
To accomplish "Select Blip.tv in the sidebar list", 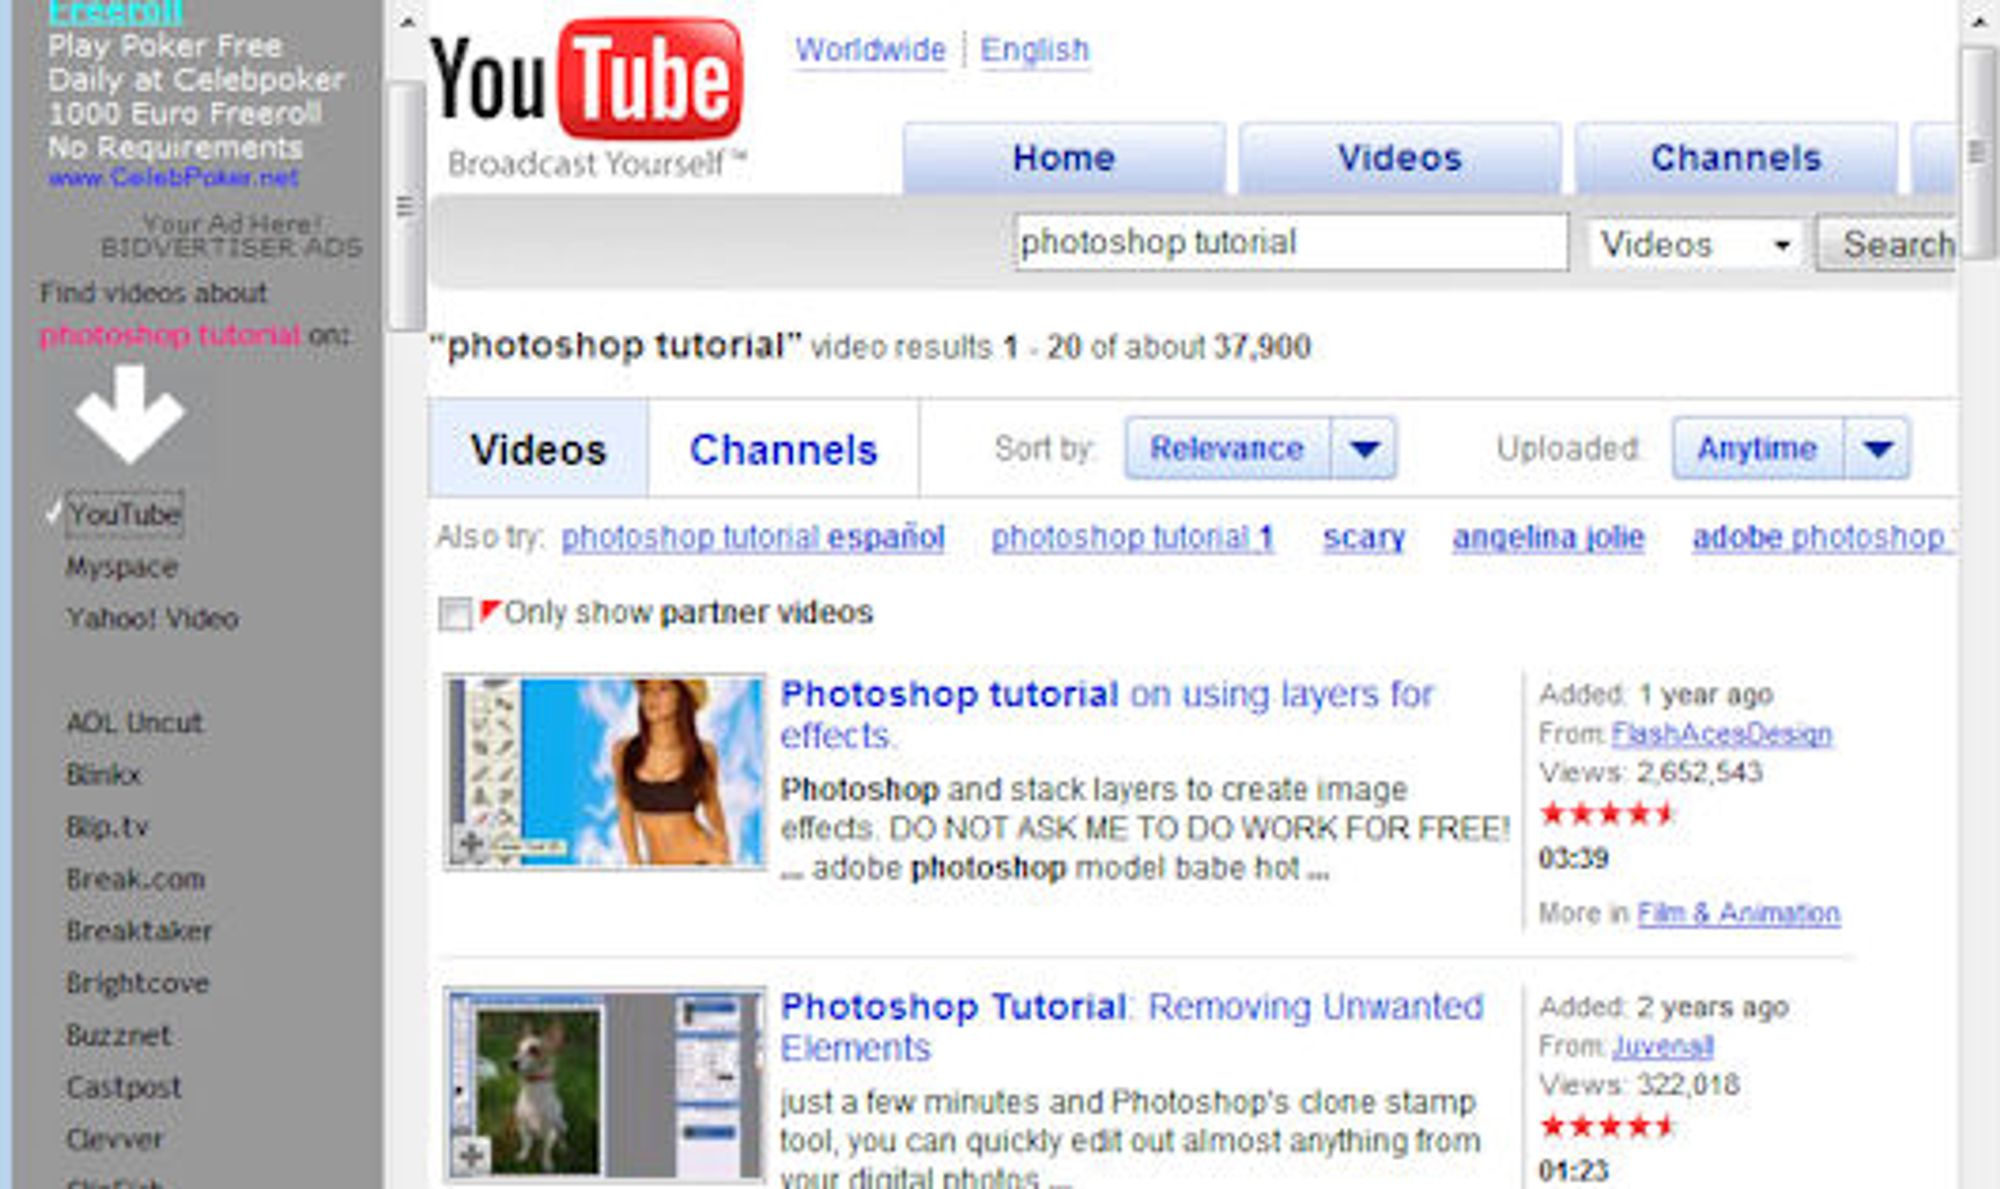I will coord(107,827).
